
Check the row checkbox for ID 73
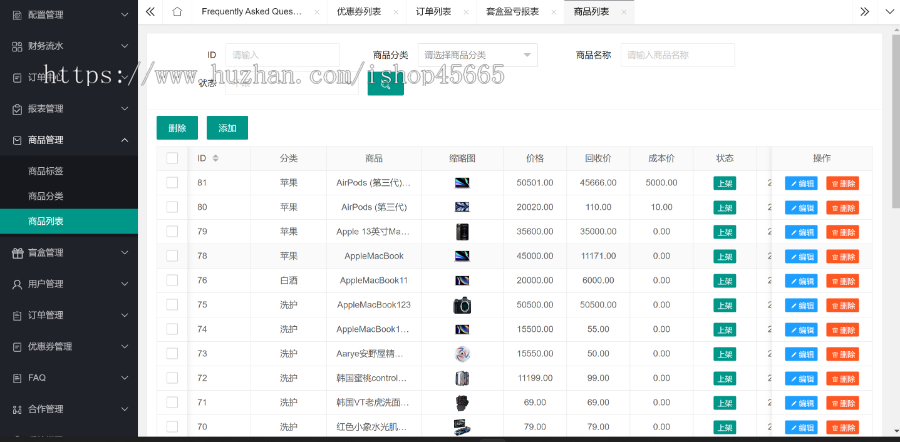[x=172, y=354]
